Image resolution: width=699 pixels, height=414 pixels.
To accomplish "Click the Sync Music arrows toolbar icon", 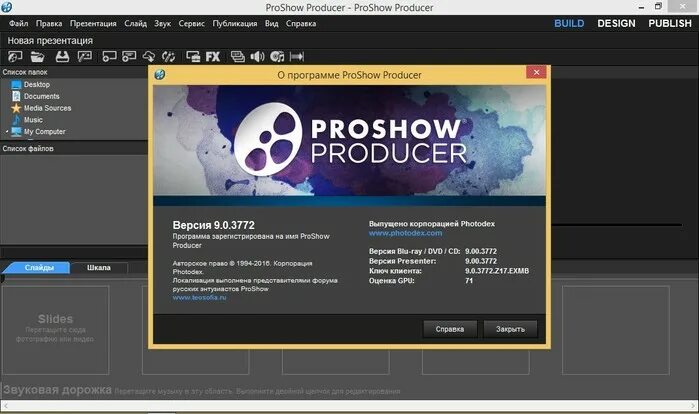I will (x=296, y=57).
